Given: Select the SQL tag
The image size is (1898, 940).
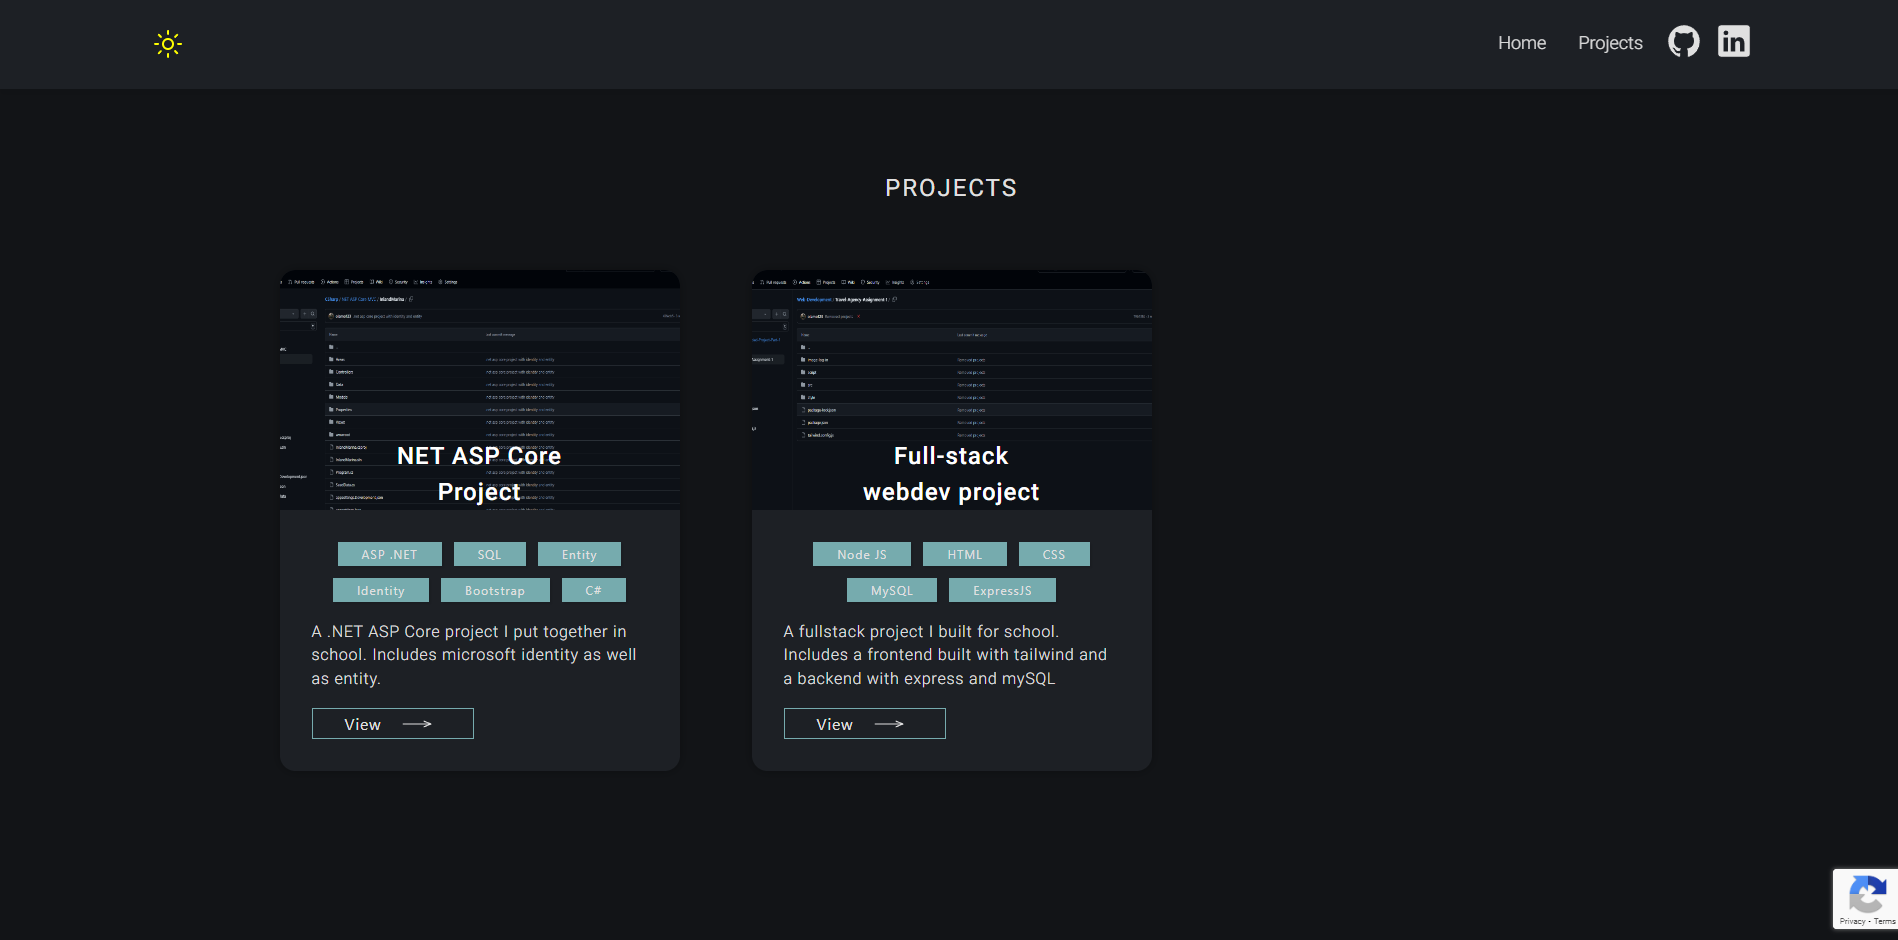Looking at the screenshot, I should [x=489, y=554].
